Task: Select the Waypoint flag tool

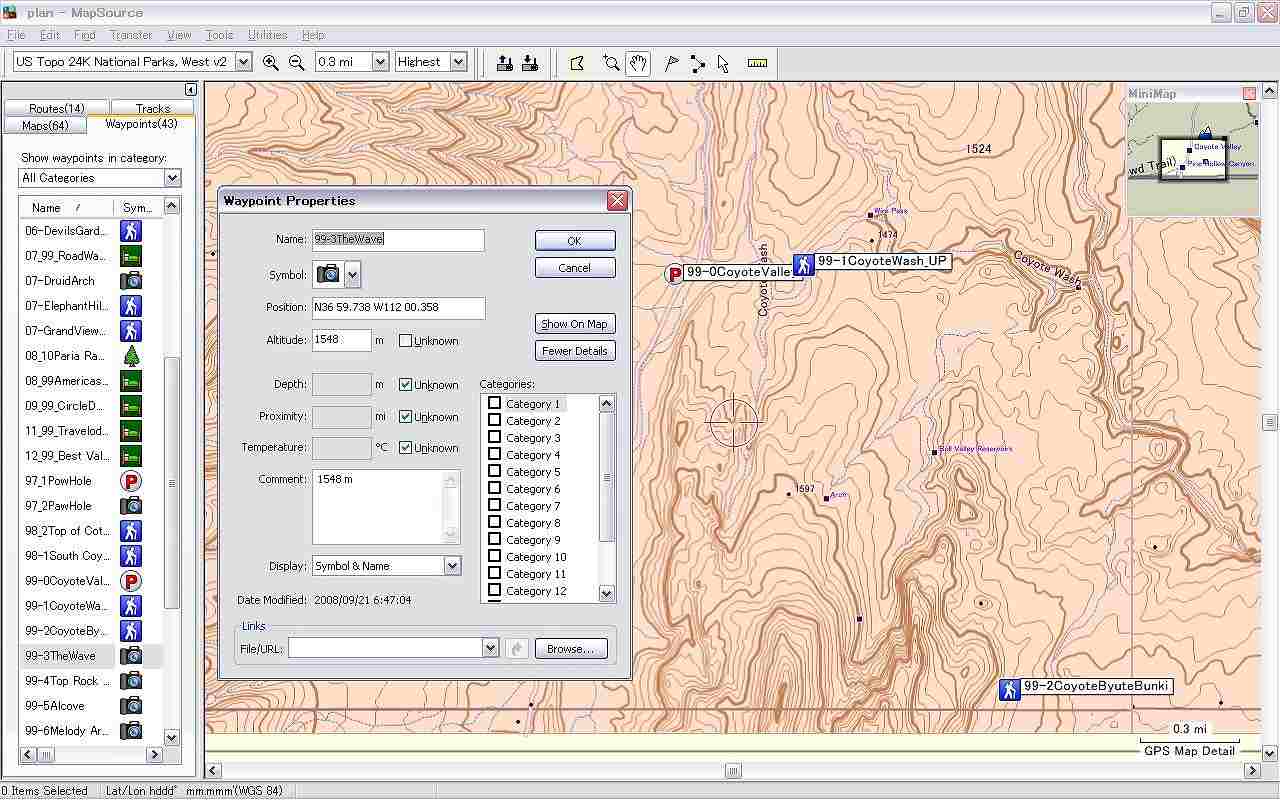Action: [x=671, y=63]
